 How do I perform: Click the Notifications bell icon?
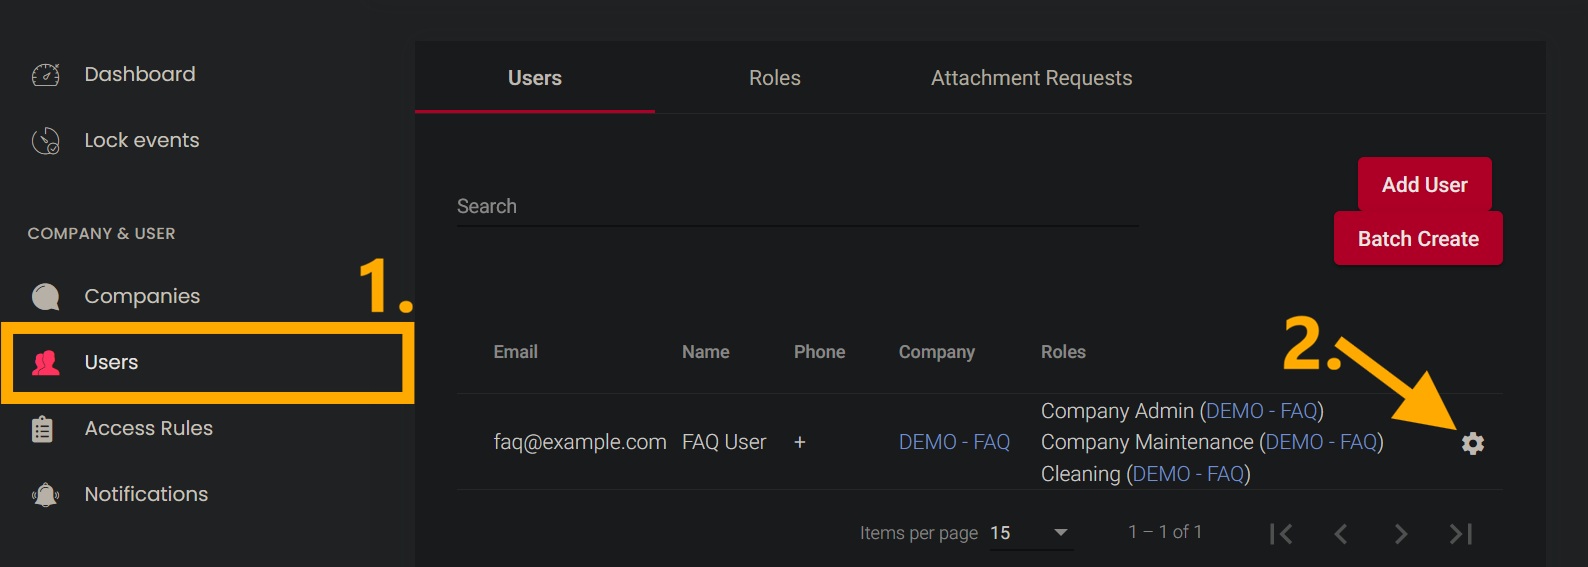coord(46,495)
